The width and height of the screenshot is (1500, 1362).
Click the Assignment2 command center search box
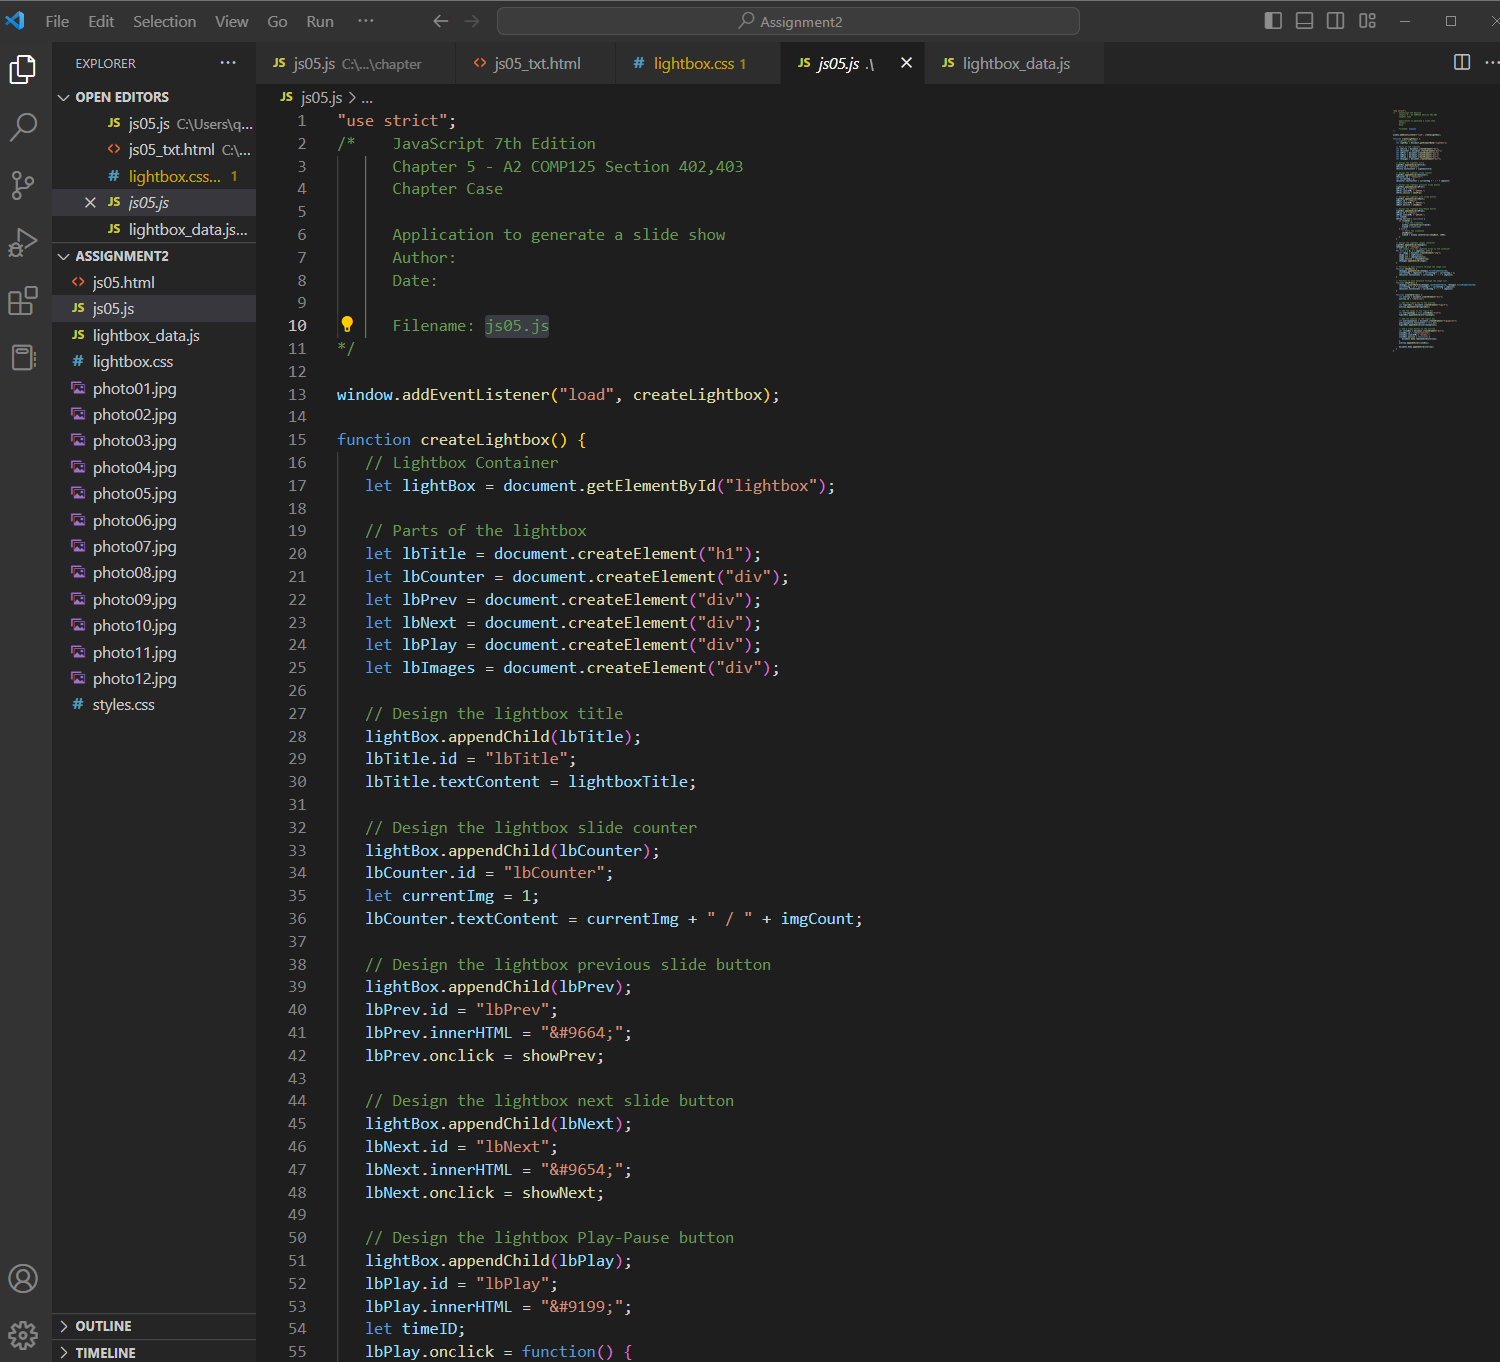(x=788, y=21)
